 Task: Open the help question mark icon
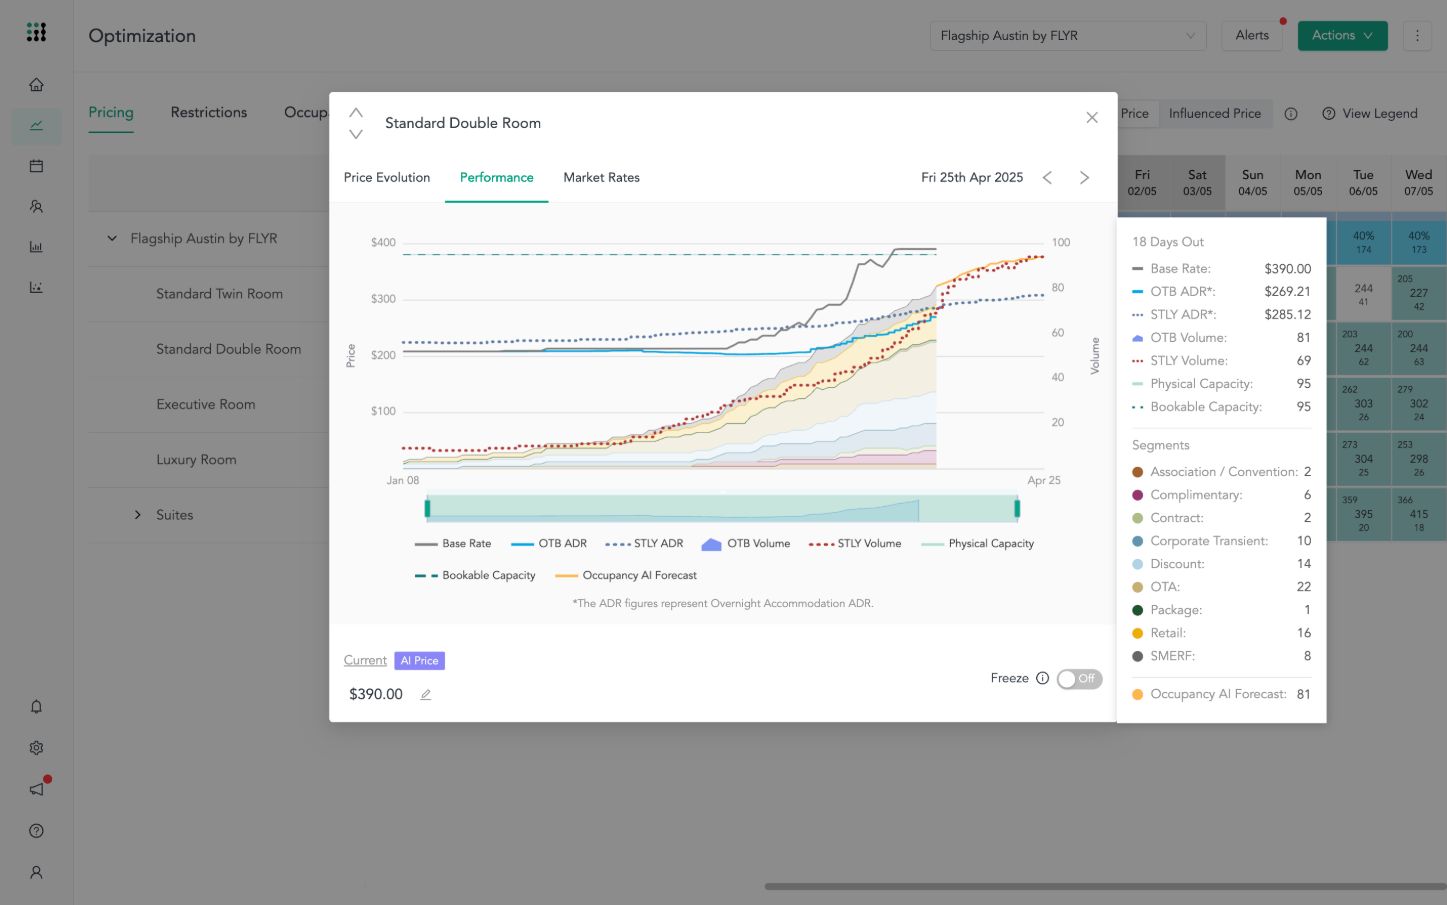pyautogui.click(x=36, y=831)
